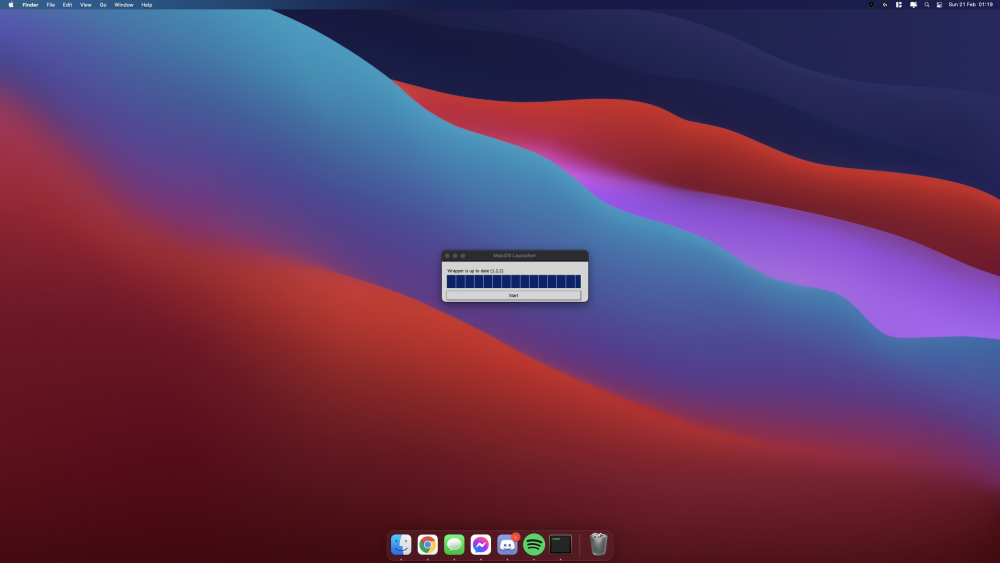The image size is (1000, 563).
Task: Open the Go menu
Action: tap(103, 5)
